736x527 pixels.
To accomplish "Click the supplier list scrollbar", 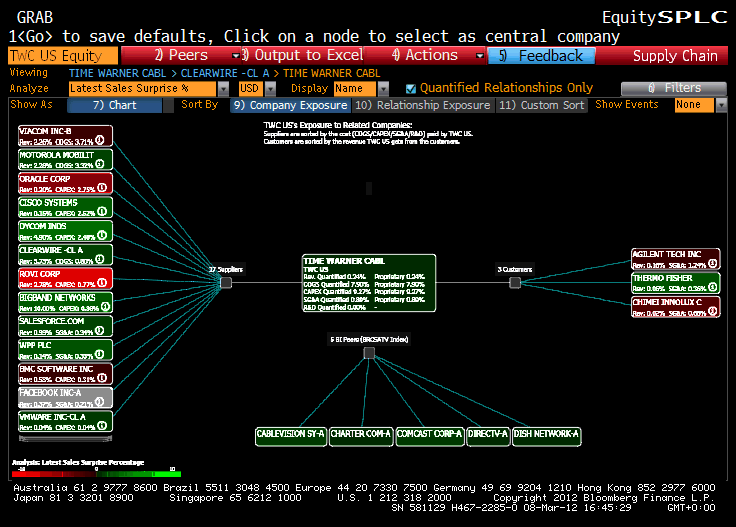I will point(65,439).
